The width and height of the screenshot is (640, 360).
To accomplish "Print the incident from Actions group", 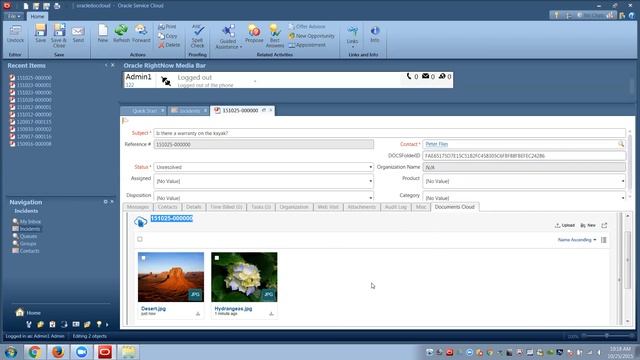I will click(x=167, y=27).
